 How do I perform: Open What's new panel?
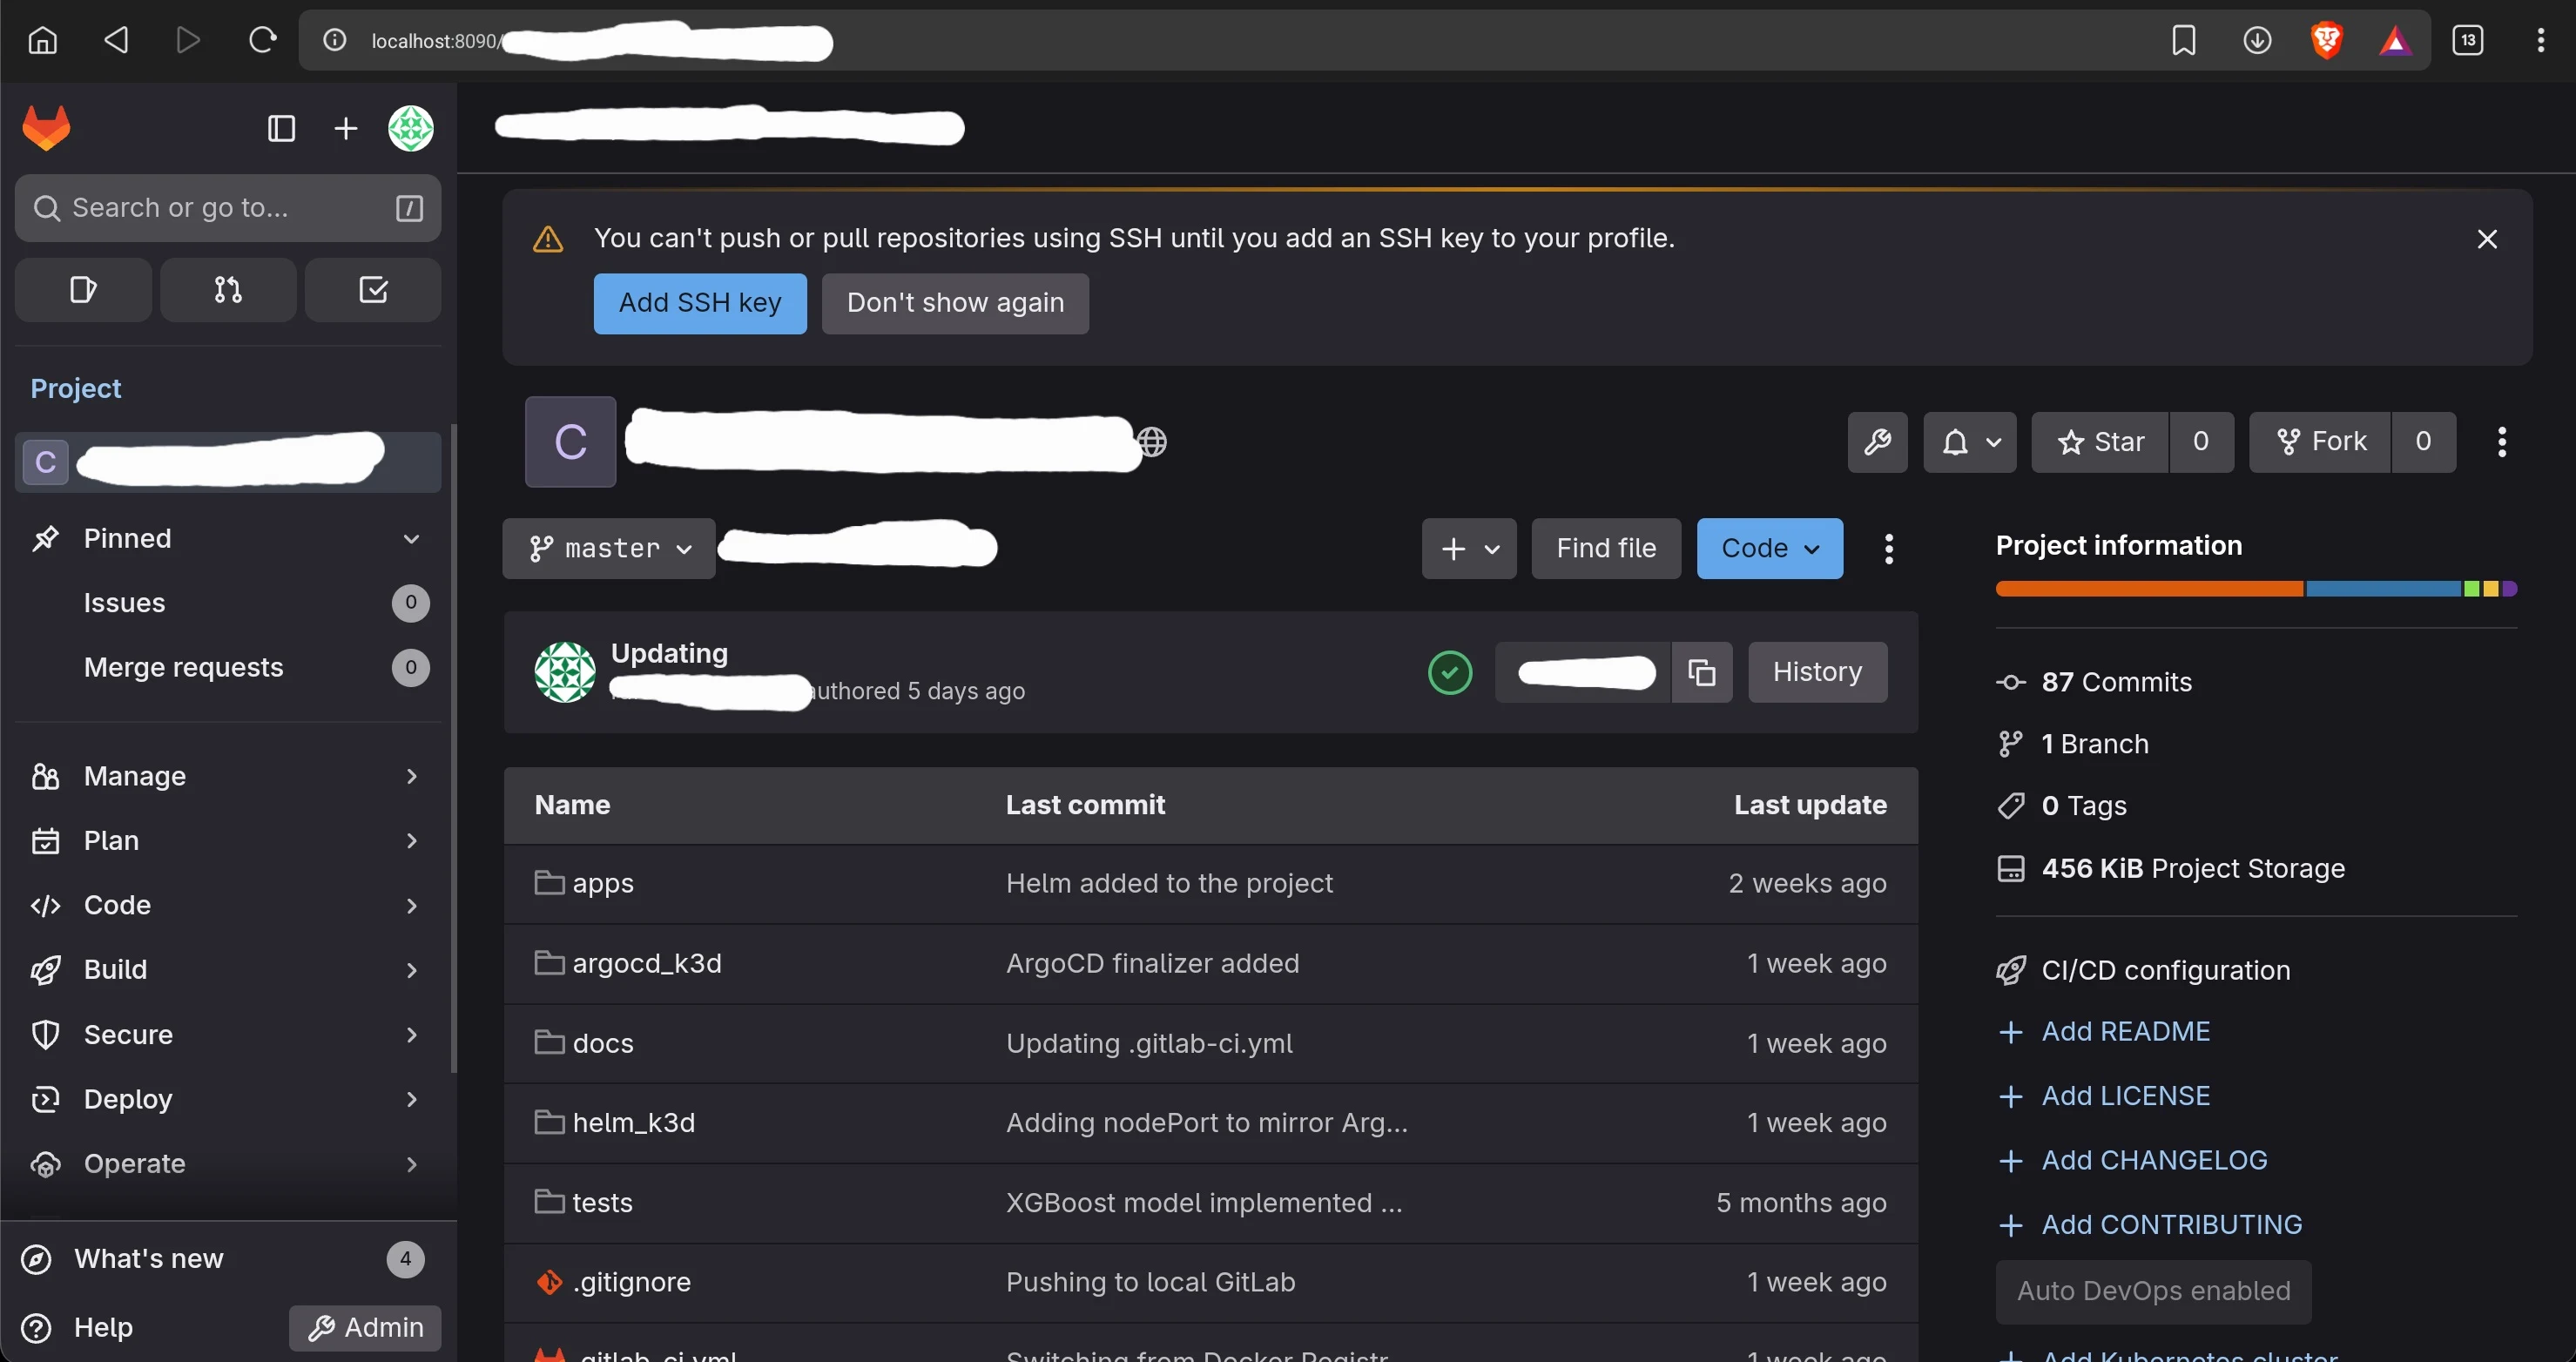228,1259
